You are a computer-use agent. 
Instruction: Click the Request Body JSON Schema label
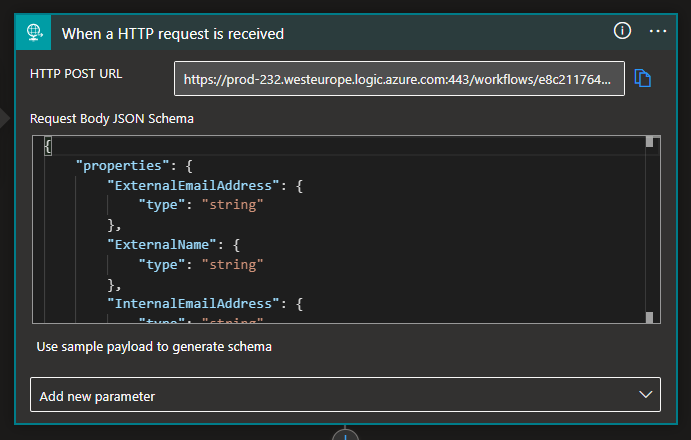(x=111, y=118)
